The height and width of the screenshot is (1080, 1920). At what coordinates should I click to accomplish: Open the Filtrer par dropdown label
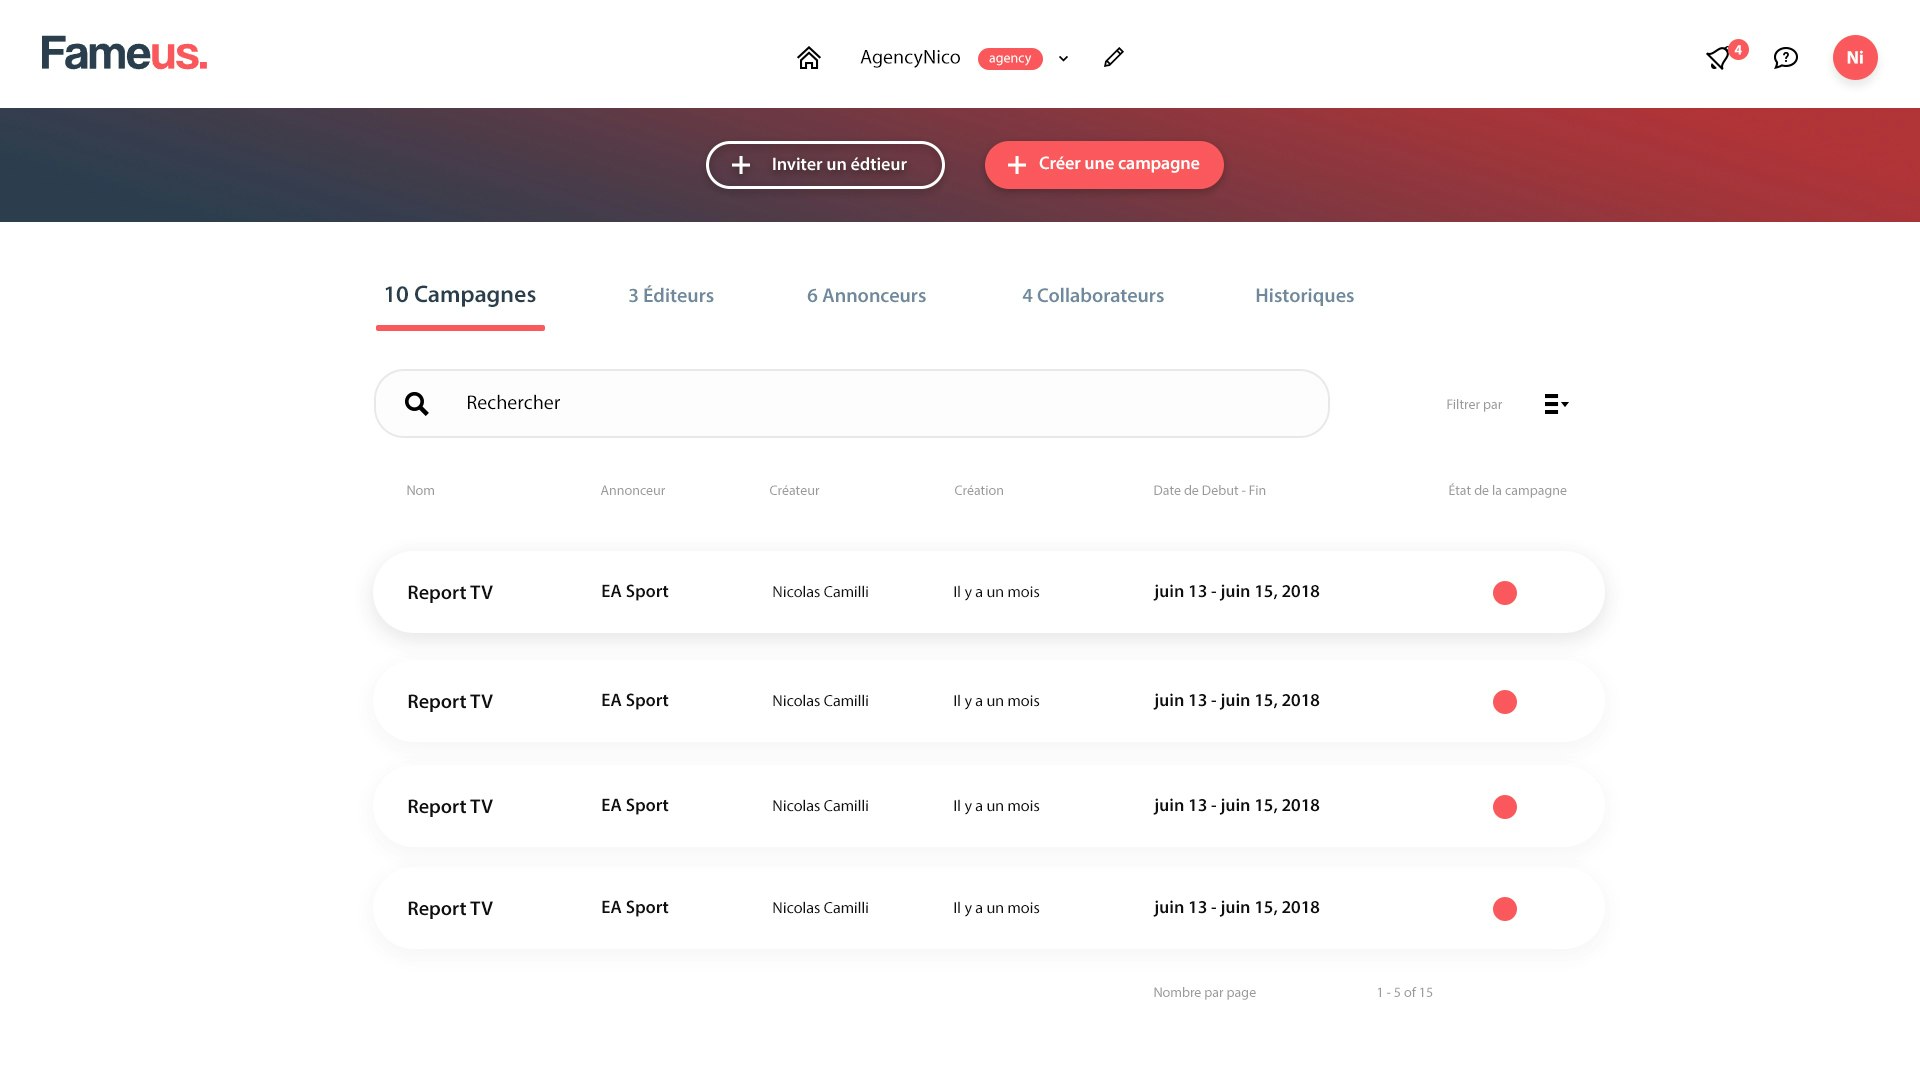coord(1473,405)
